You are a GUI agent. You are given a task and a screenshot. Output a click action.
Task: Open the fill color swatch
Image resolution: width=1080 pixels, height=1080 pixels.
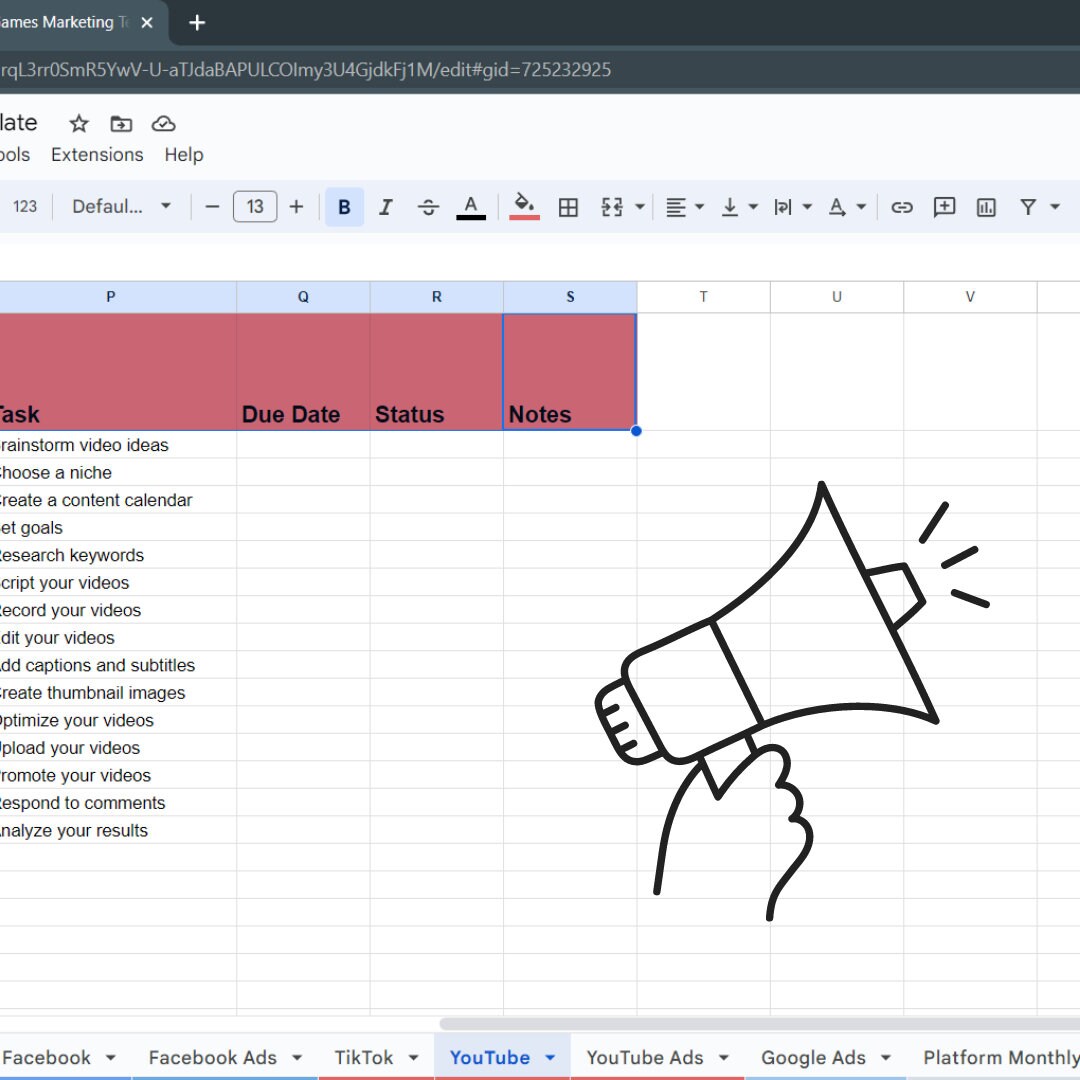[524, 207]
